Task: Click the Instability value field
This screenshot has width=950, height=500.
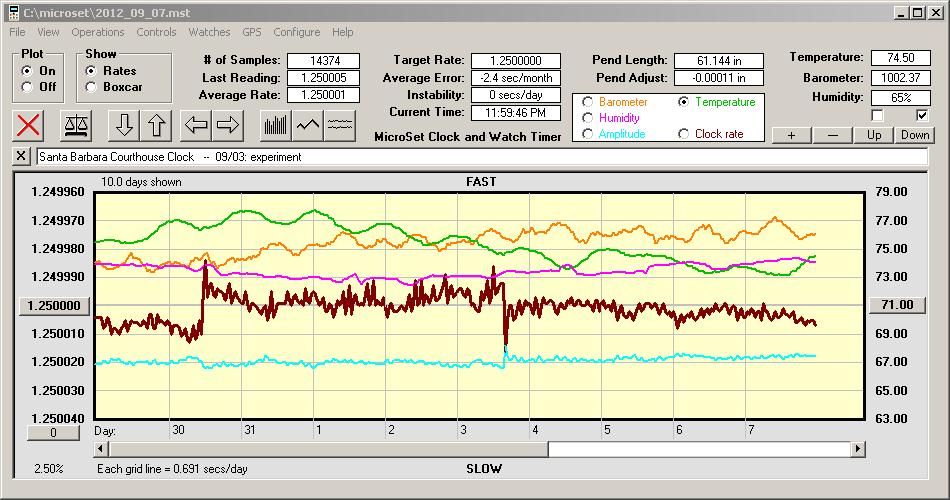Action: (x=516, y=95)
